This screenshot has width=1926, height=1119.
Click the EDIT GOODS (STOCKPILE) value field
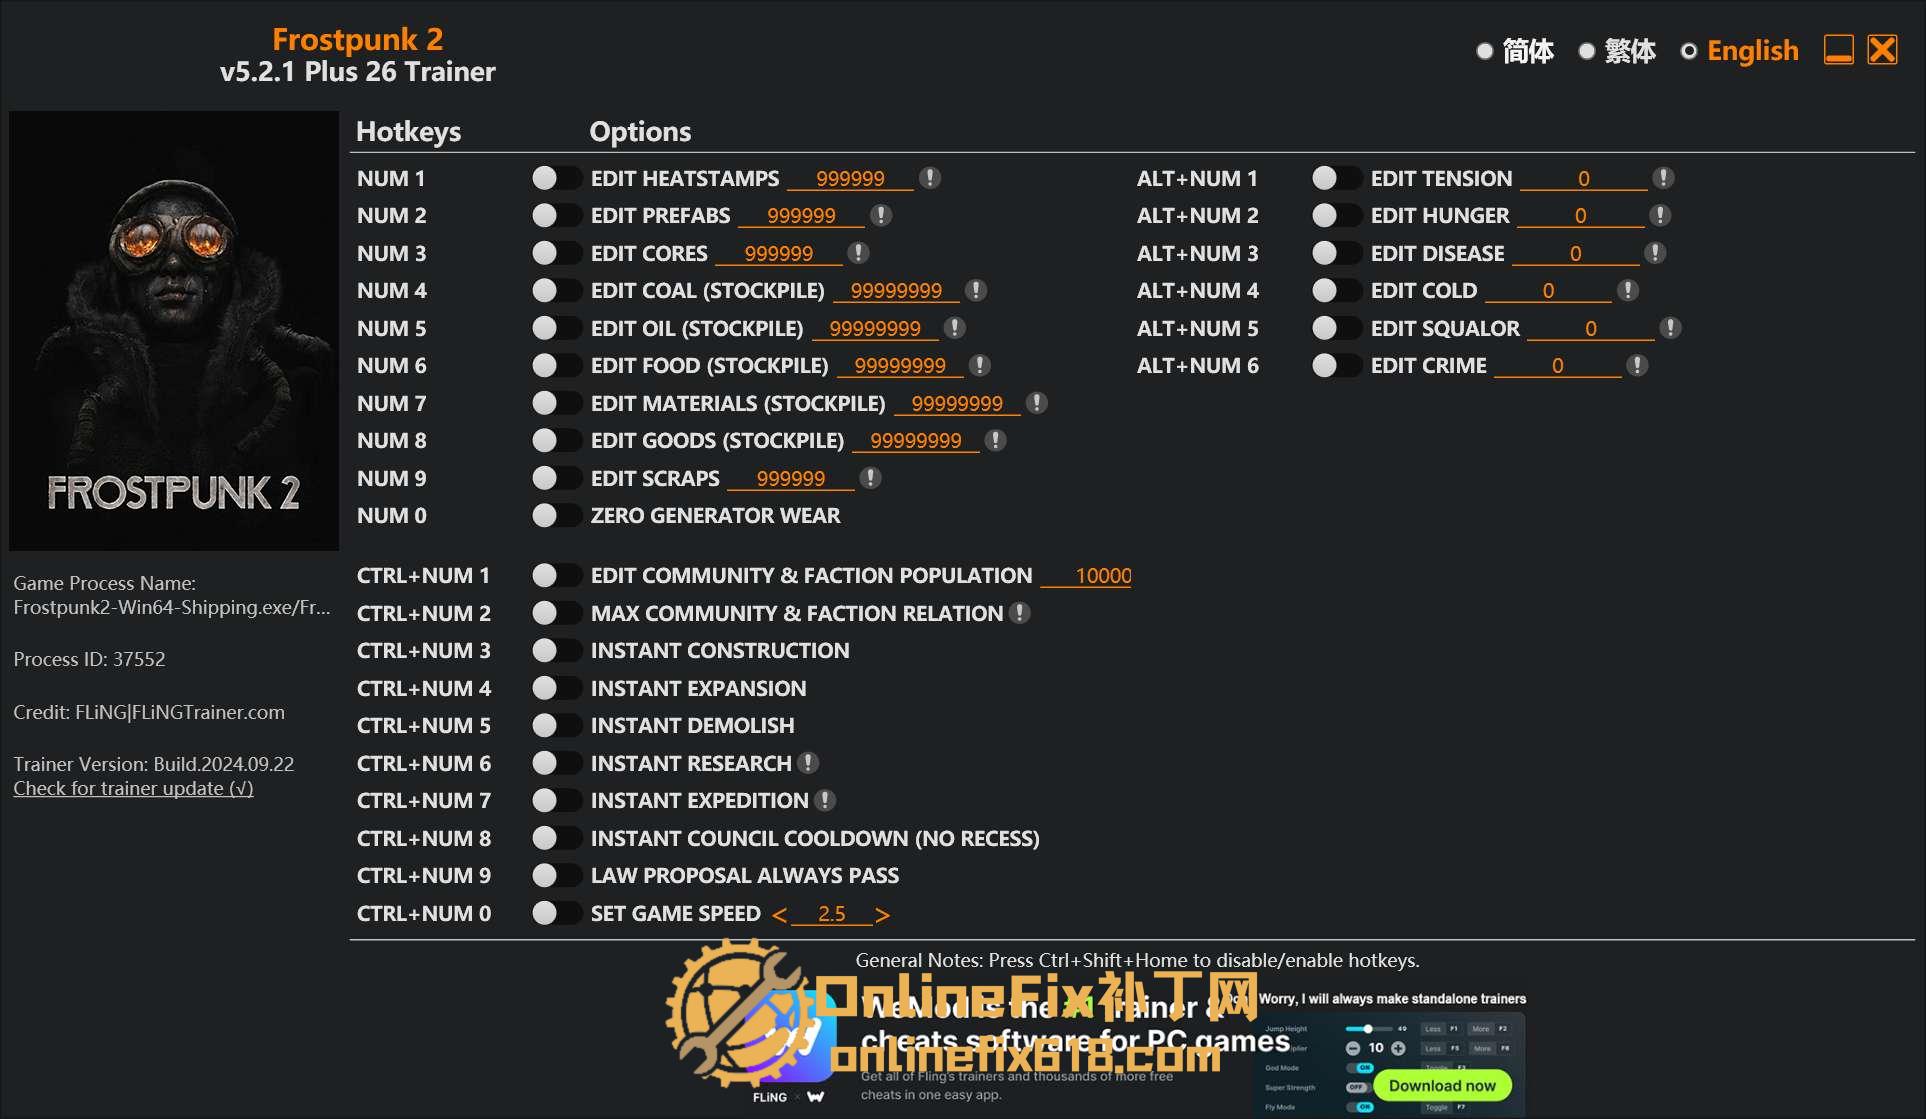coord(916,441)
